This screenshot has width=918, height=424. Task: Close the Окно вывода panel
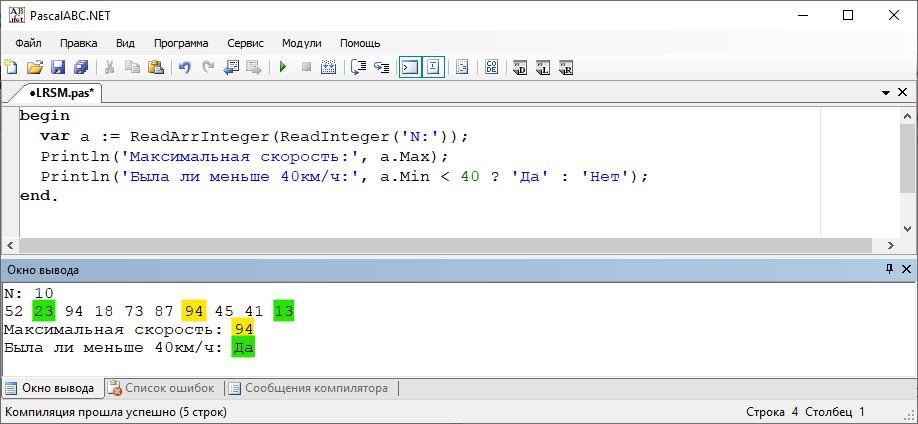pos(906,269)
